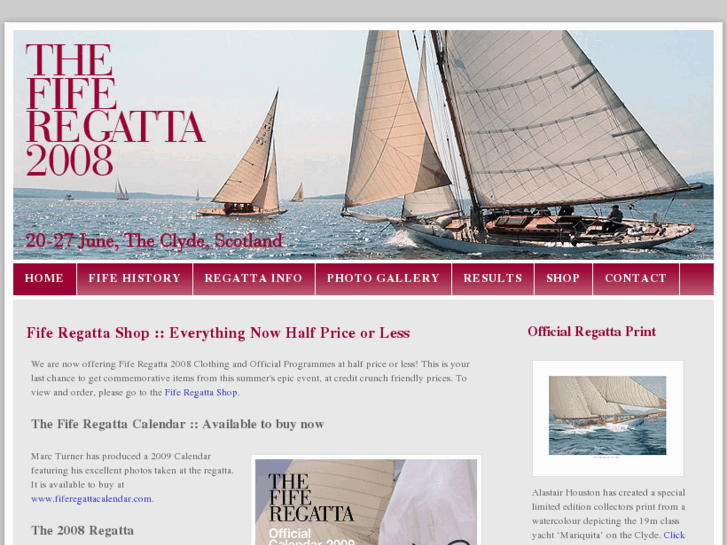Image resolution: width=727 pixels, height=545 pixels.
Task: Click the small yacht in banner
Action: coord(245,155)
